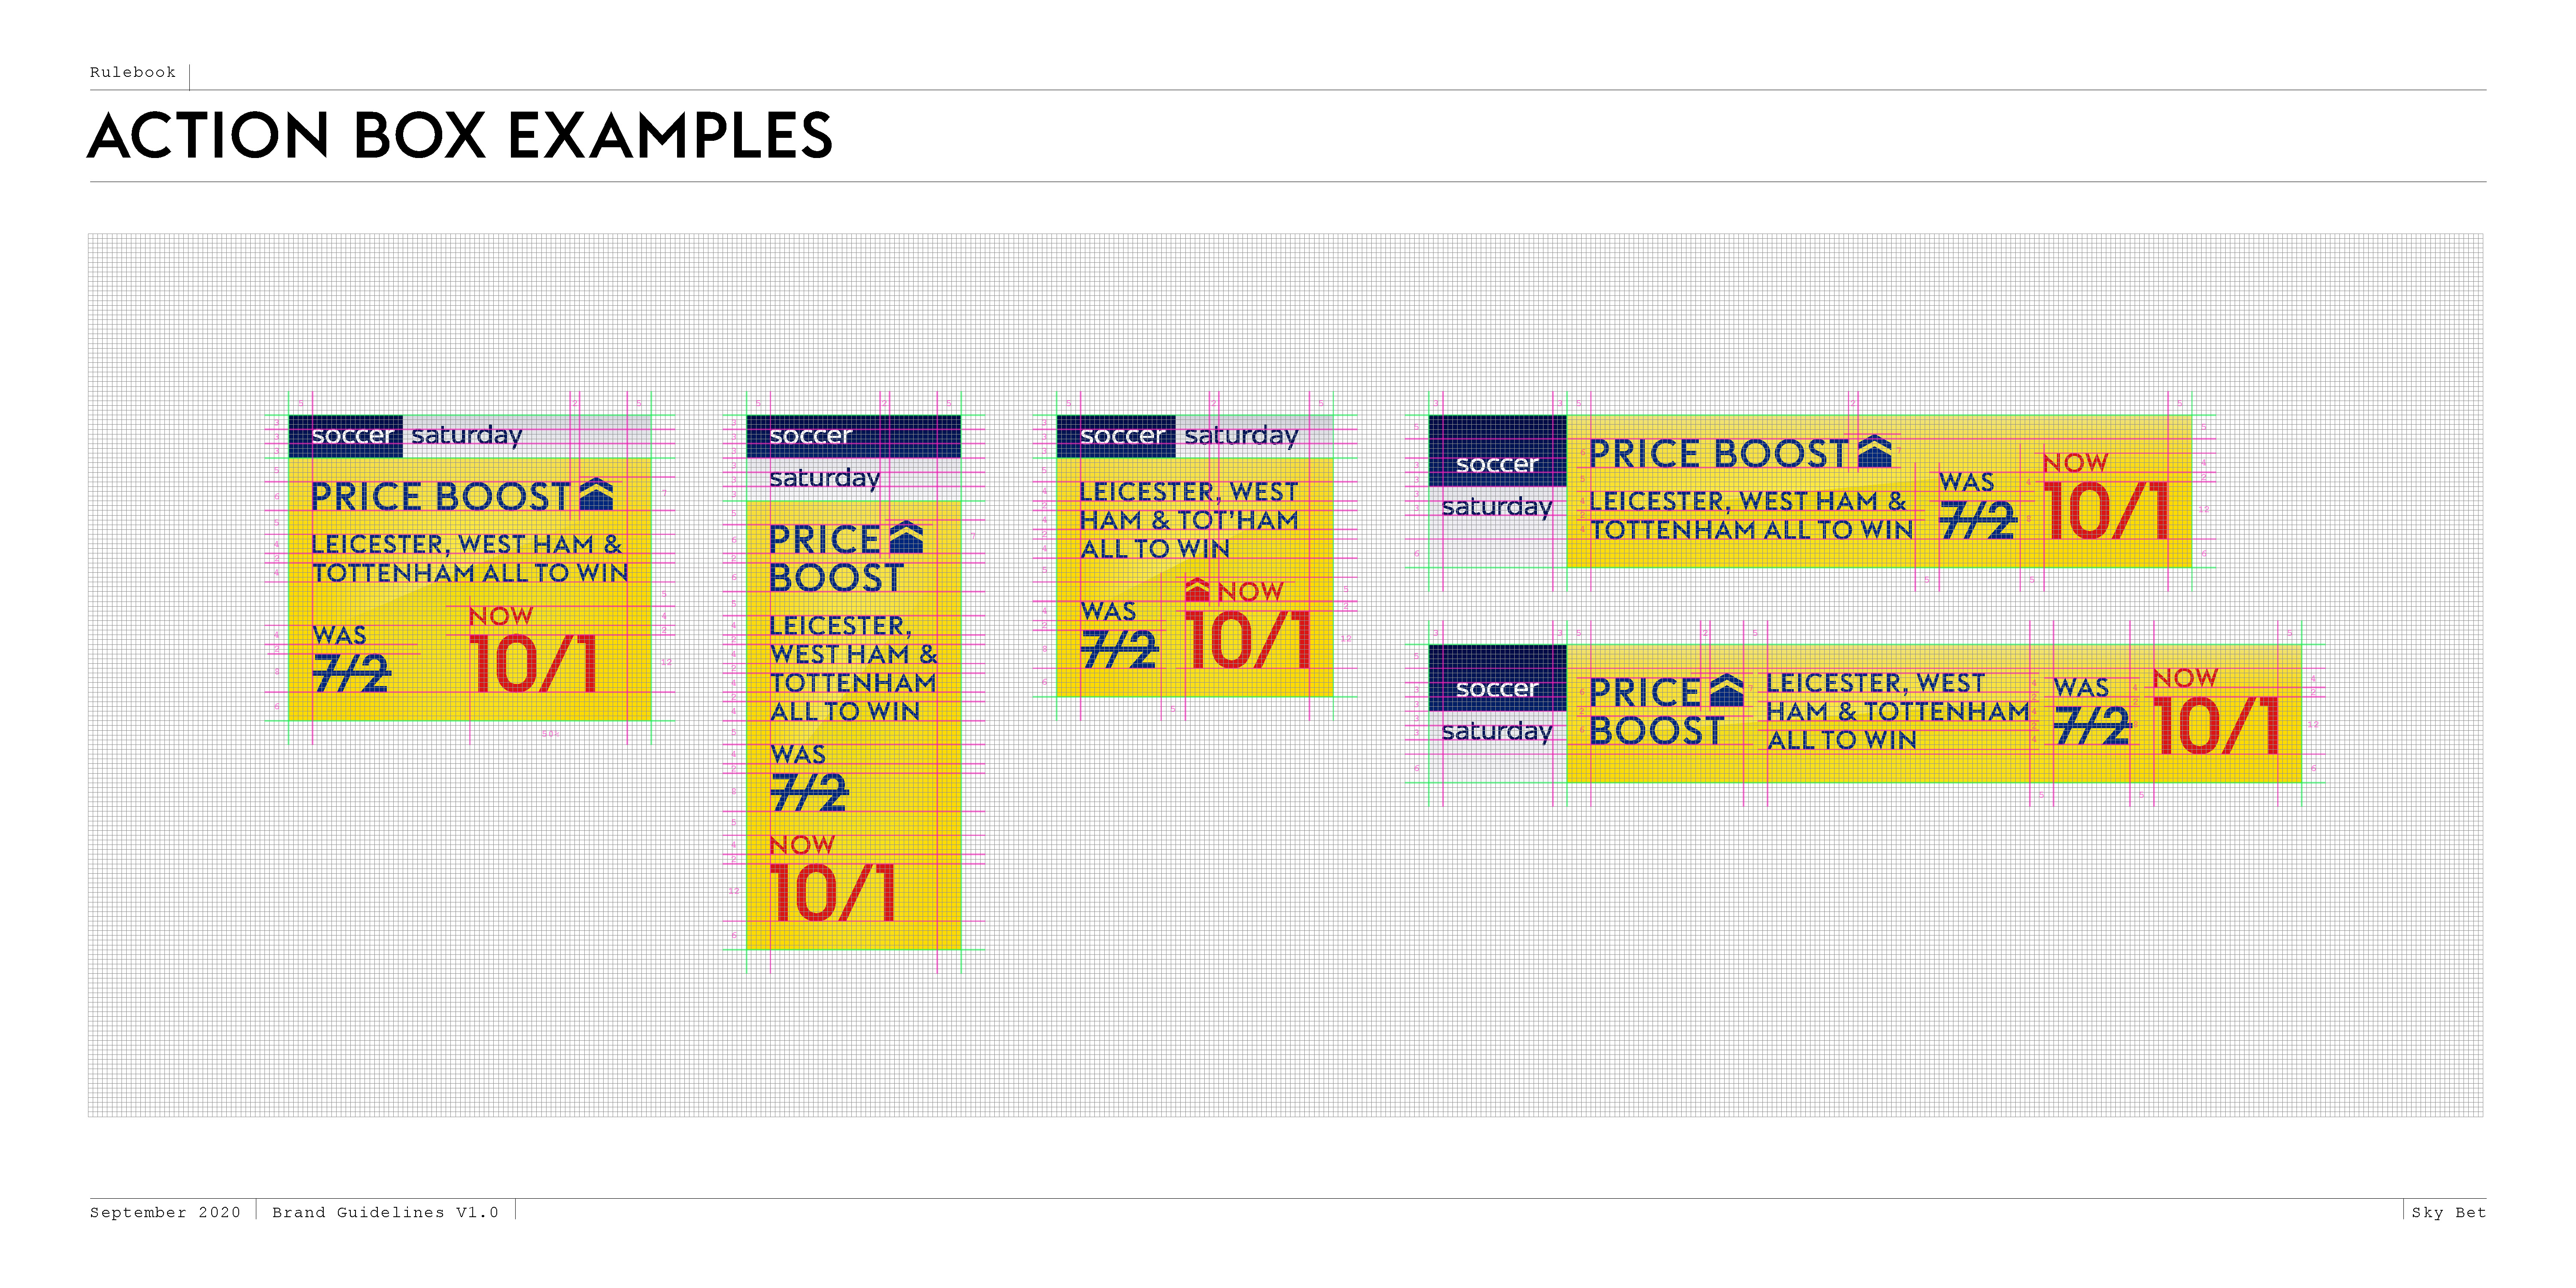This screenshot has width=2576, height=1288.
Task: Click the small red boost icon beside NOW
Action: coord(1197,590)
